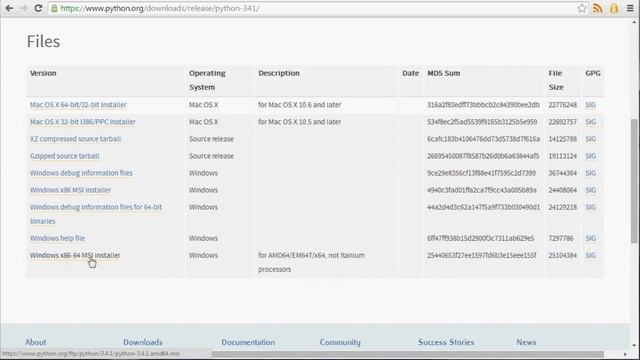The height and width of the screenshot is (360, 640).
Task: Open Windows help file link
Action: pyautogui.click(x=57, y=238)
